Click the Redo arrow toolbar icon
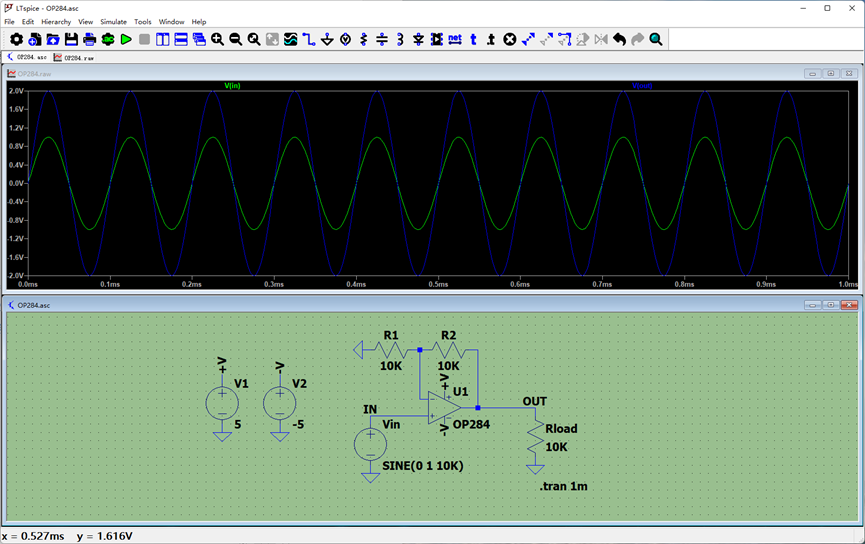Image resolution: width=865 pixels, height=544 pixels. pos(638,39)
